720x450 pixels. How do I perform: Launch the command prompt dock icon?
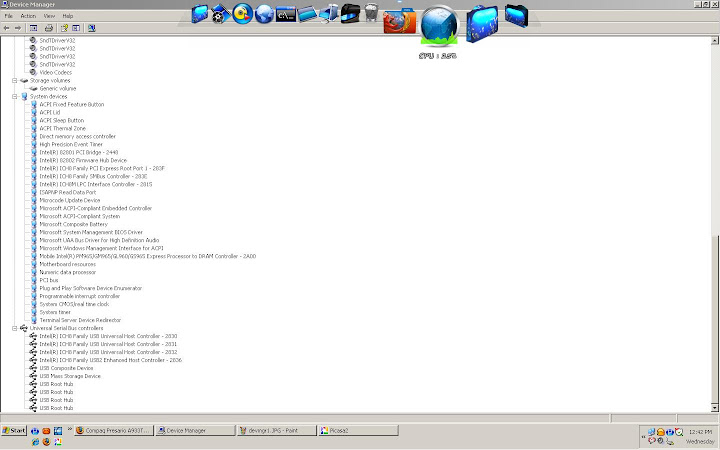(286, 15)
